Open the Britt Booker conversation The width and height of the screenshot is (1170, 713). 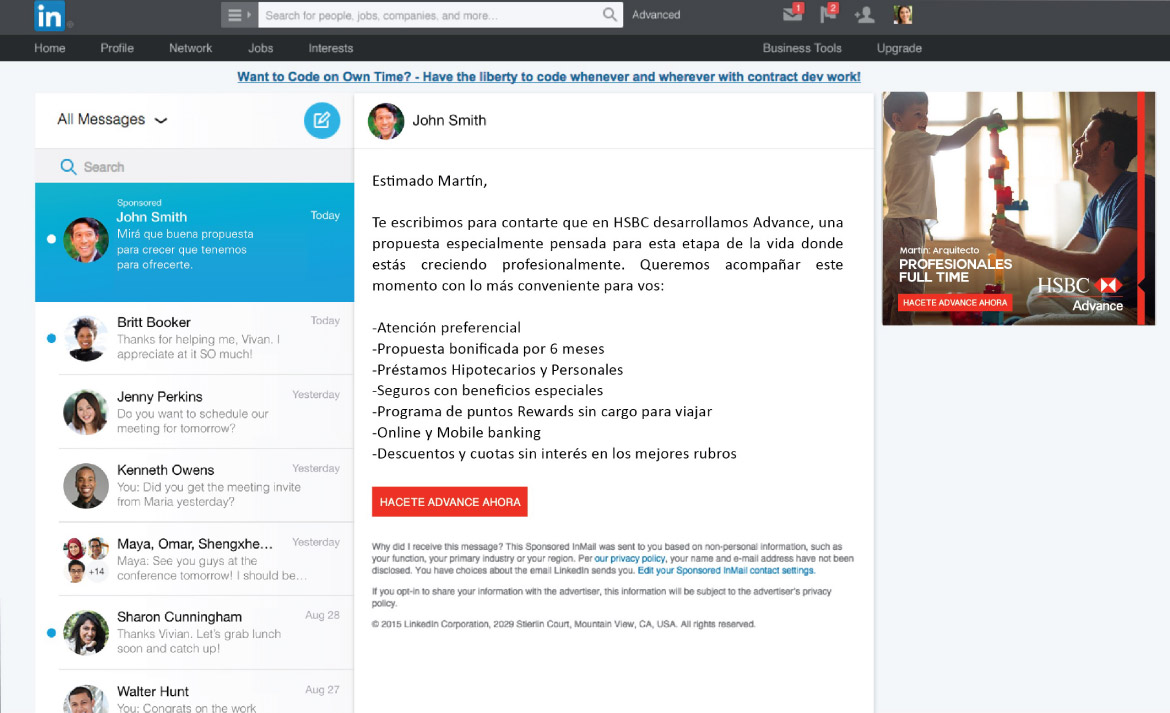(195, 339)
